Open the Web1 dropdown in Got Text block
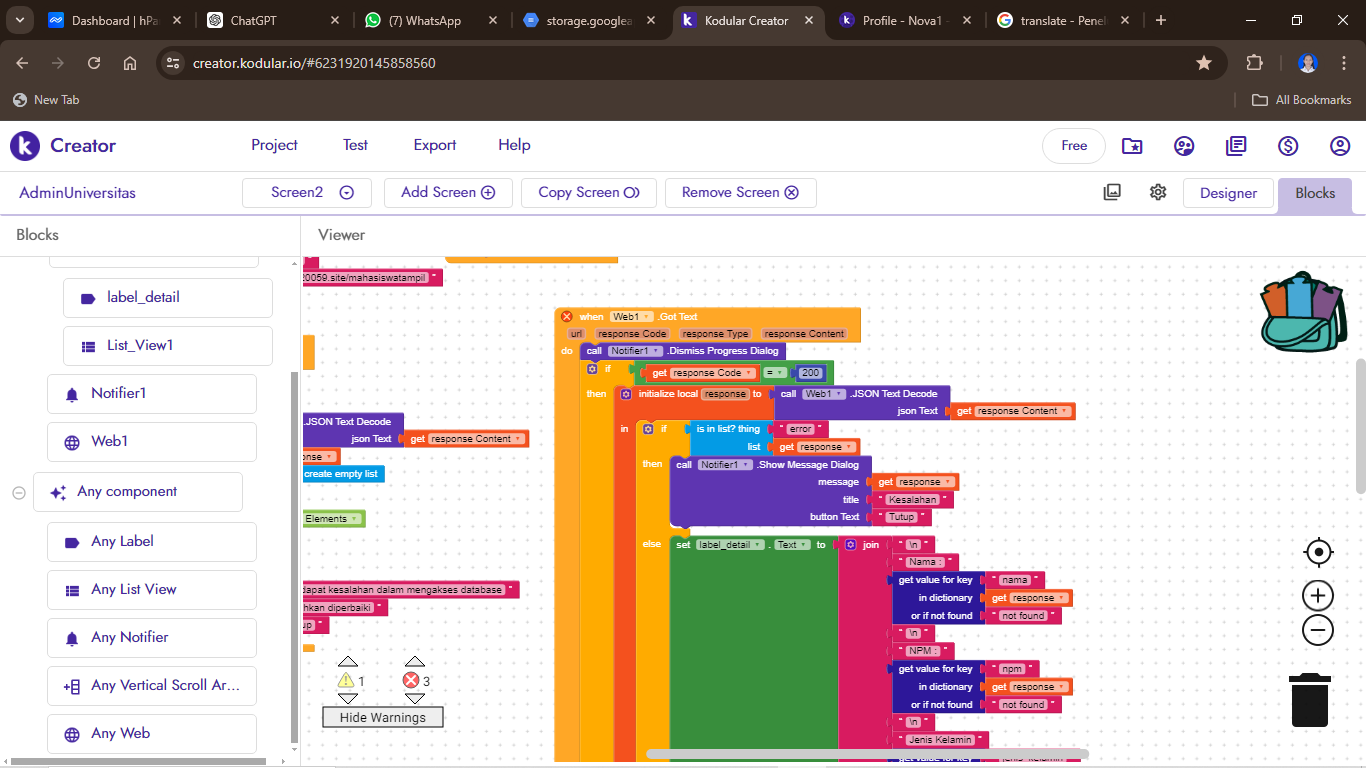This screenshot has height=768, width=1366. pyautogui.click(x=631, y=317)
